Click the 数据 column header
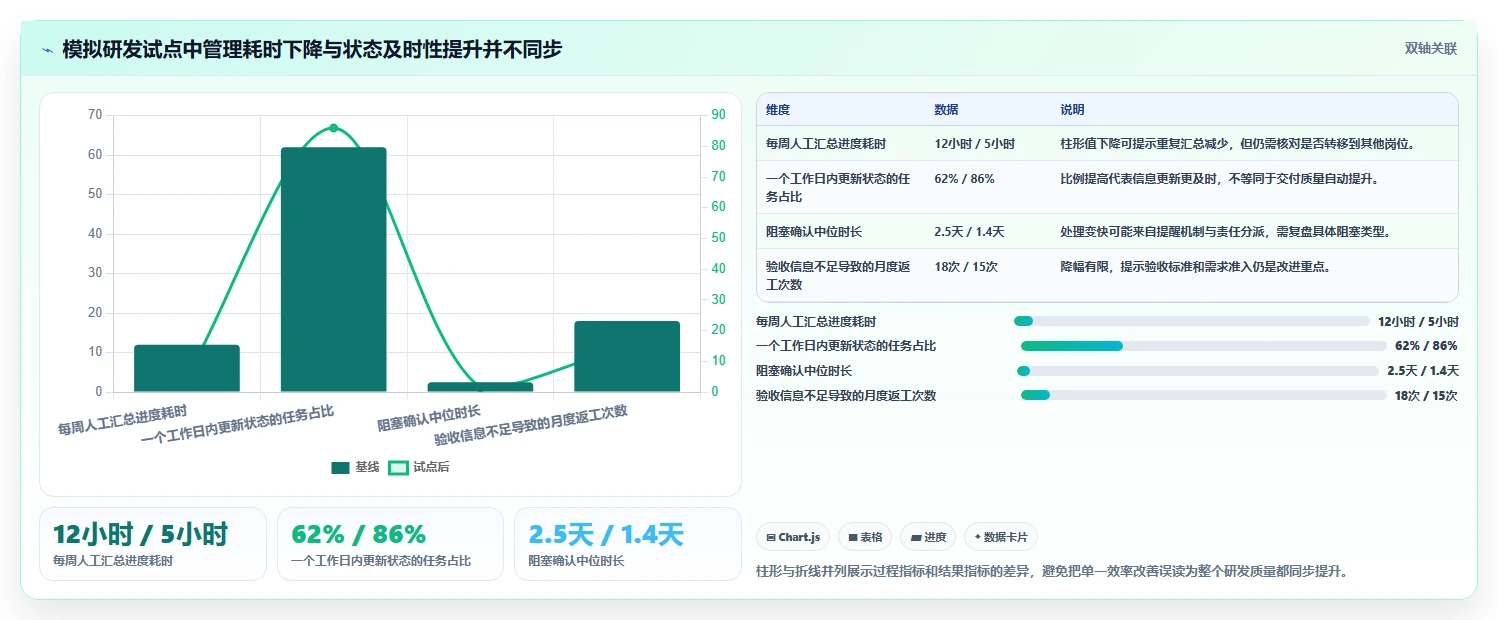 tap(946, 110)
